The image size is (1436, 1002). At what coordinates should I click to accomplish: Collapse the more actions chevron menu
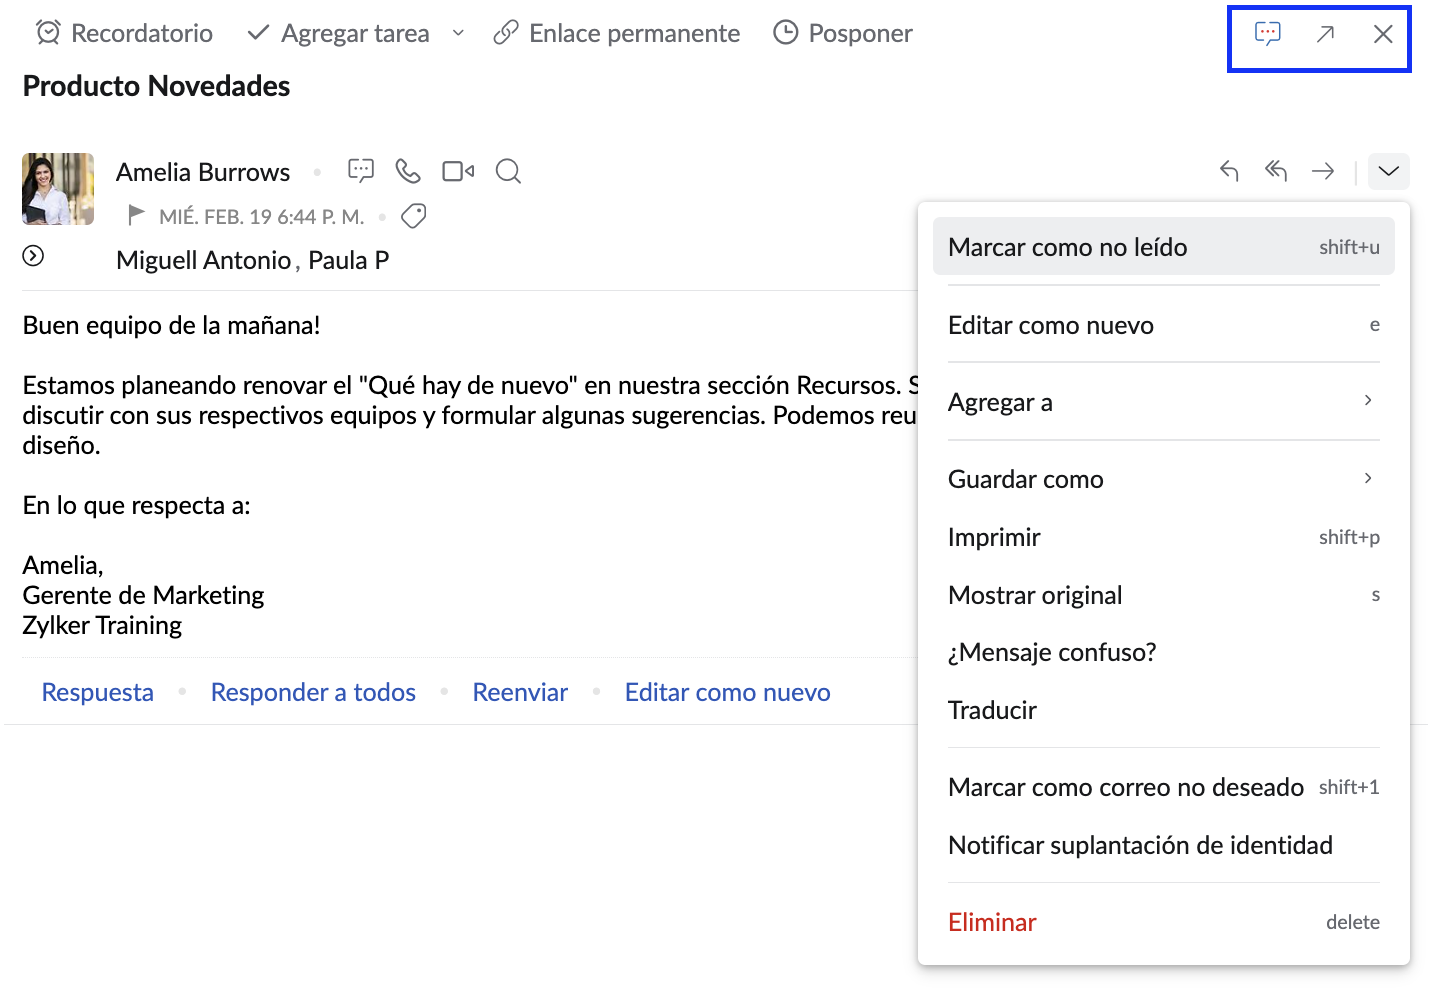click(x=1388, y=171)
